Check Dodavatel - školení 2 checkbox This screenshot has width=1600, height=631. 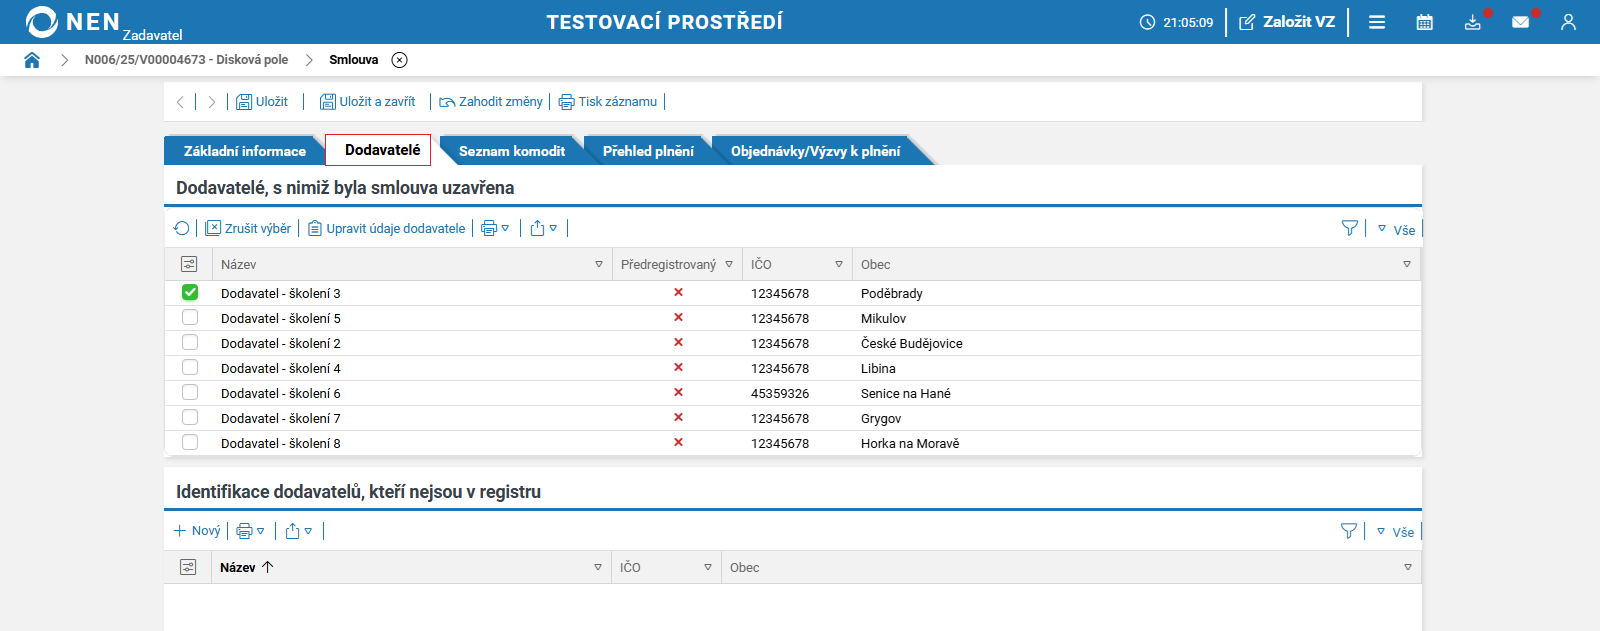pyautogui.click(x=190, y=342)
